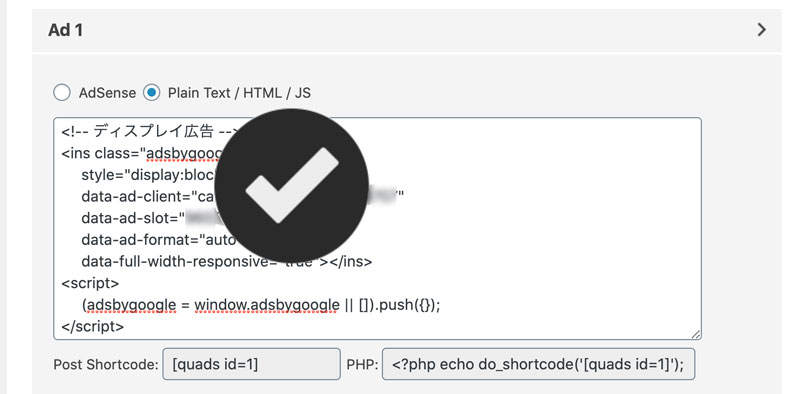Place cursor on the closing </script> line
This screenshot has height=394, width=800.
pos(92,327)
